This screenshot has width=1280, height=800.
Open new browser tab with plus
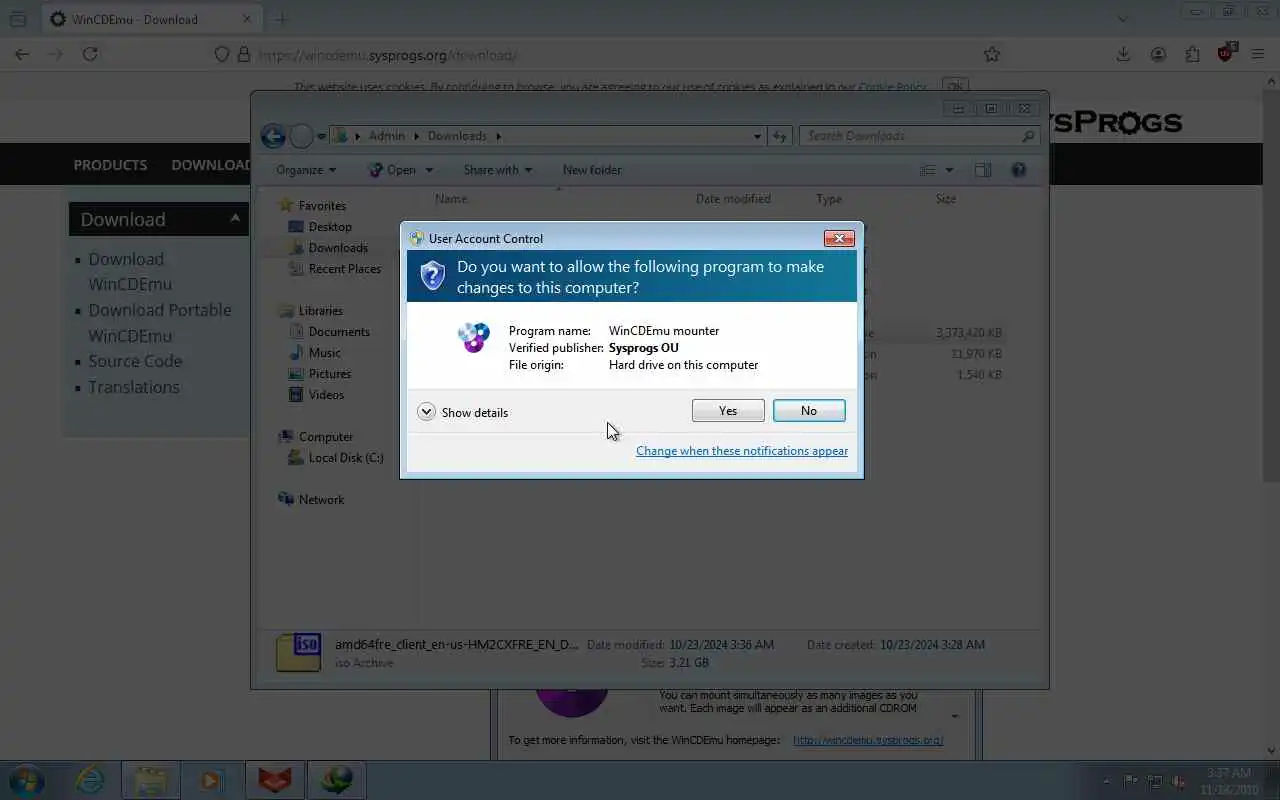coord(281,19)
